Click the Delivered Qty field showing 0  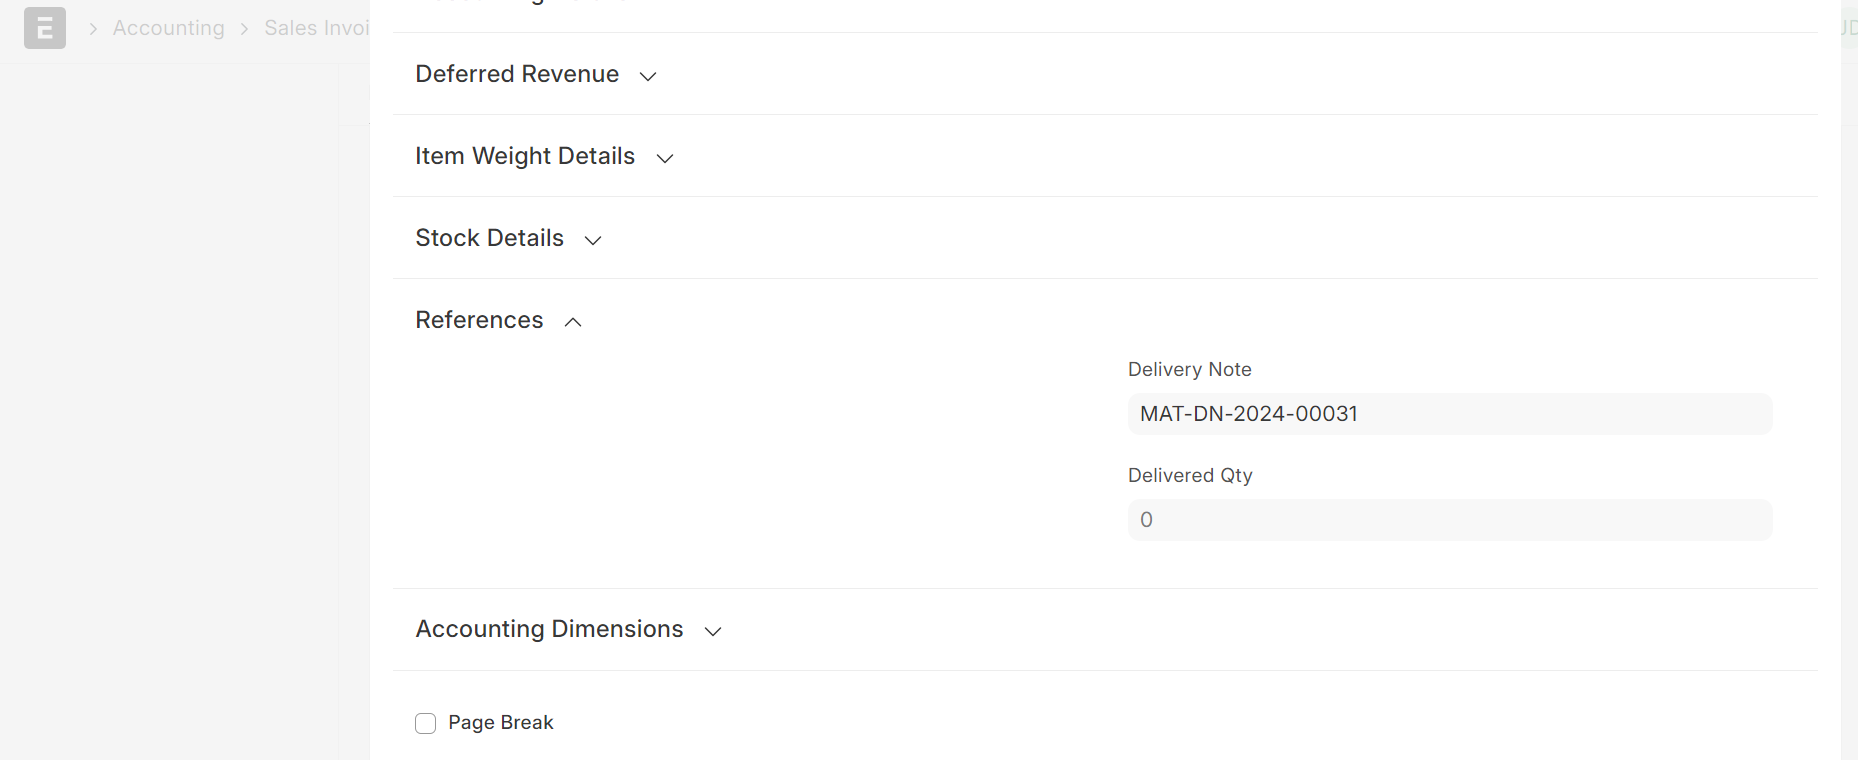pos(1450,520)
